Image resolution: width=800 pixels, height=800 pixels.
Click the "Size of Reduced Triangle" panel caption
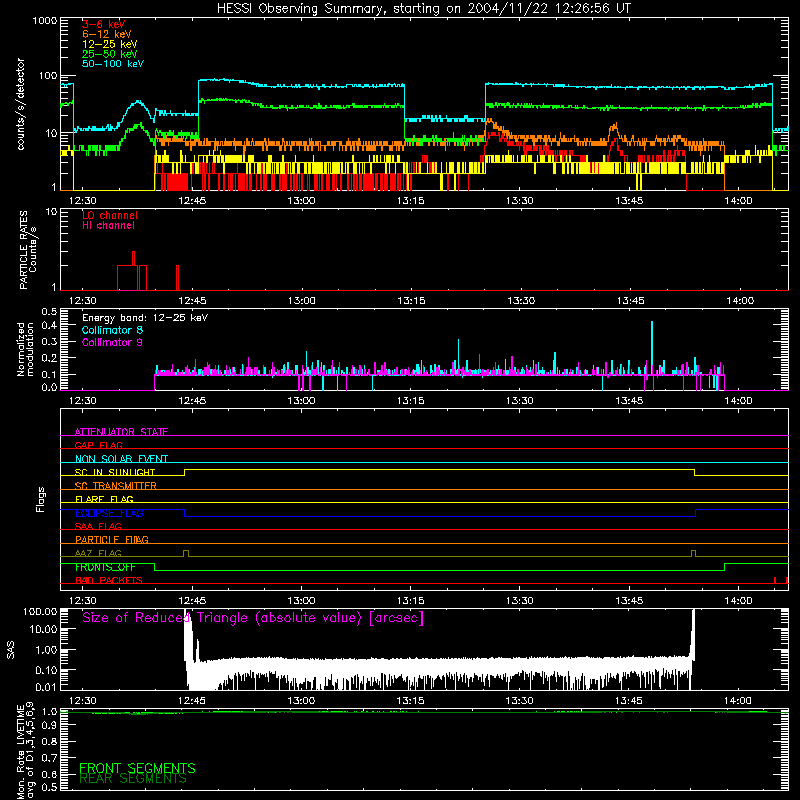pos(253,618)
